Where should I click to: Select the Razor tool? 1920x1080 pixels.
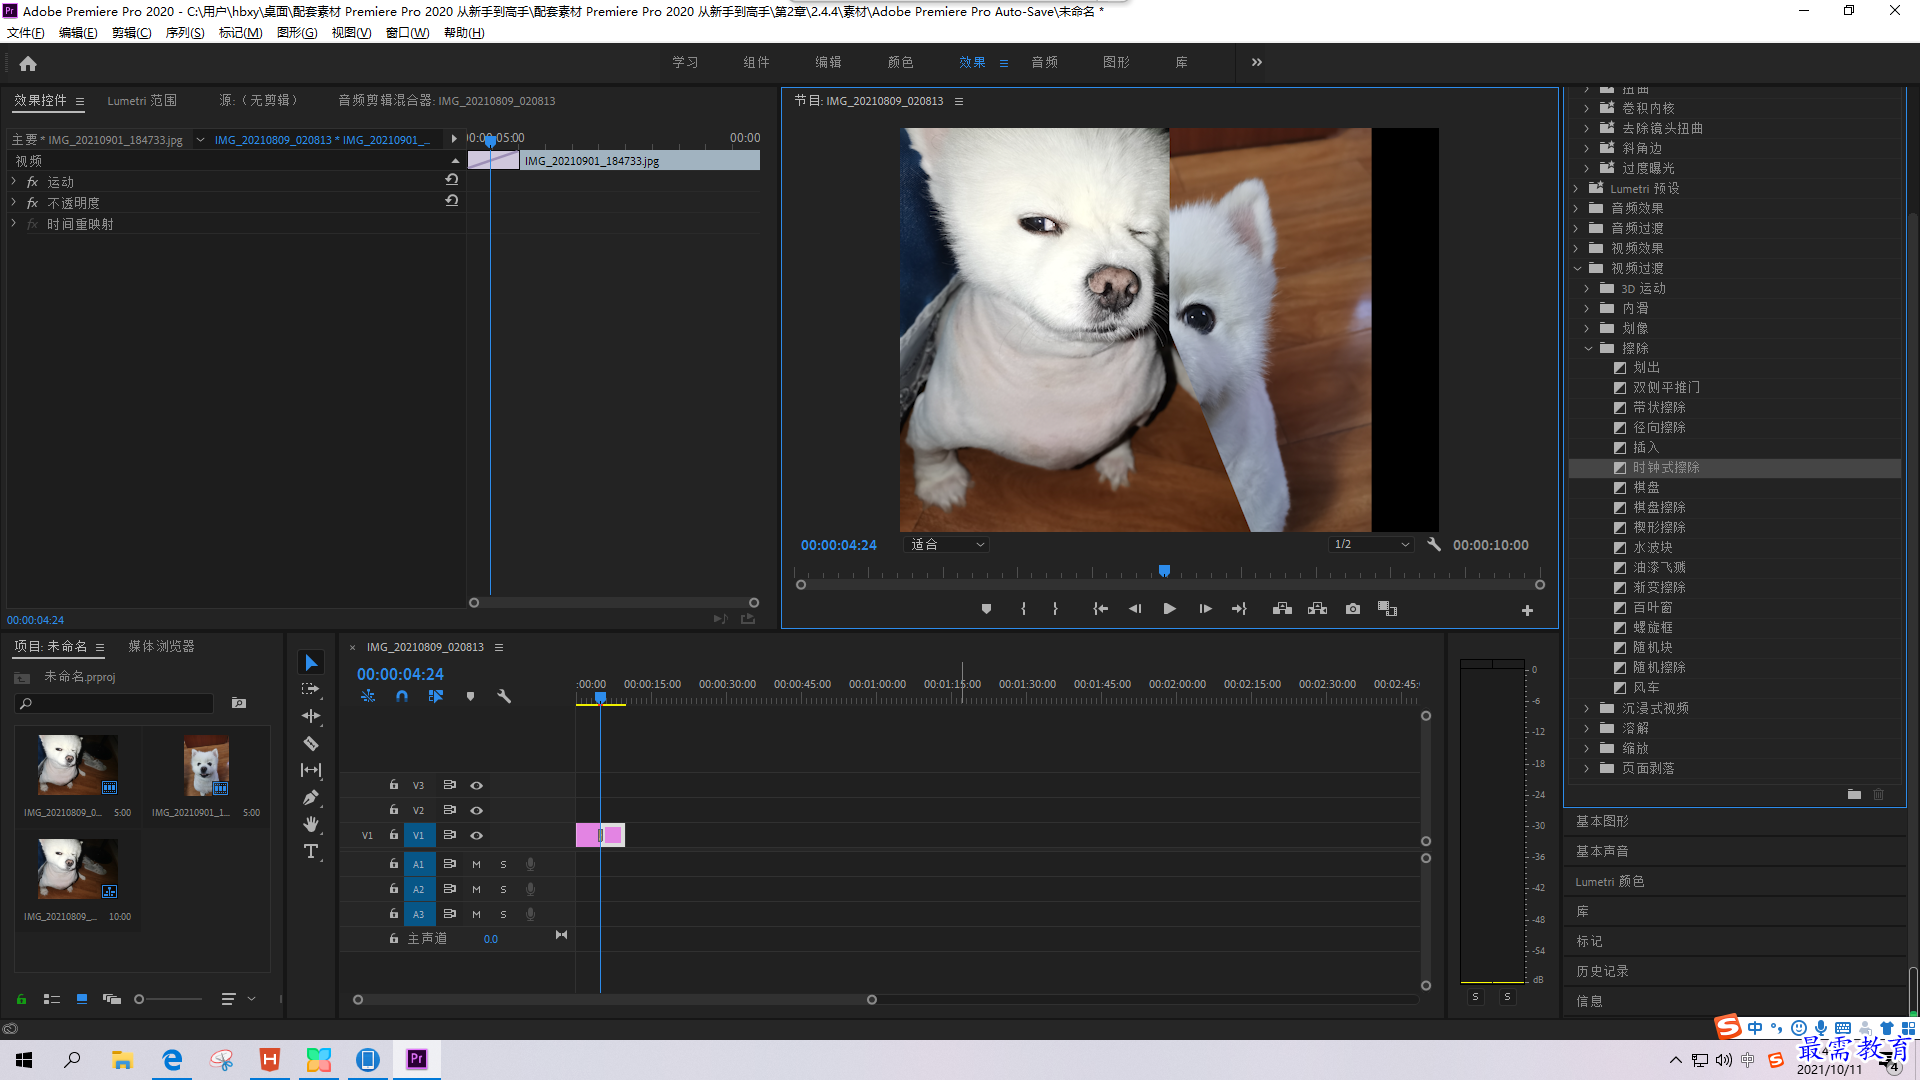pyautogui.click(x=311, y=743)
